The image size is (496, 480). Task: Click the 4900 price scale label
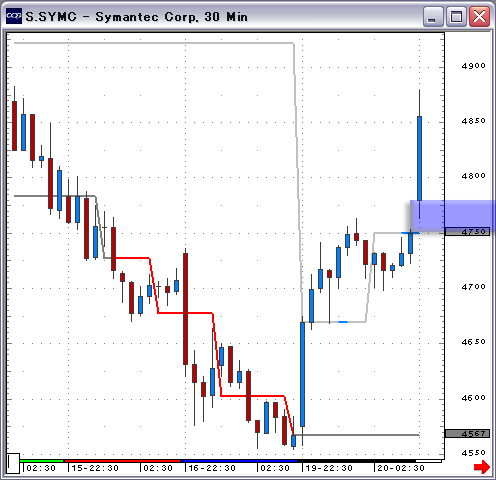pyautogui.click(x=473, y=66)
